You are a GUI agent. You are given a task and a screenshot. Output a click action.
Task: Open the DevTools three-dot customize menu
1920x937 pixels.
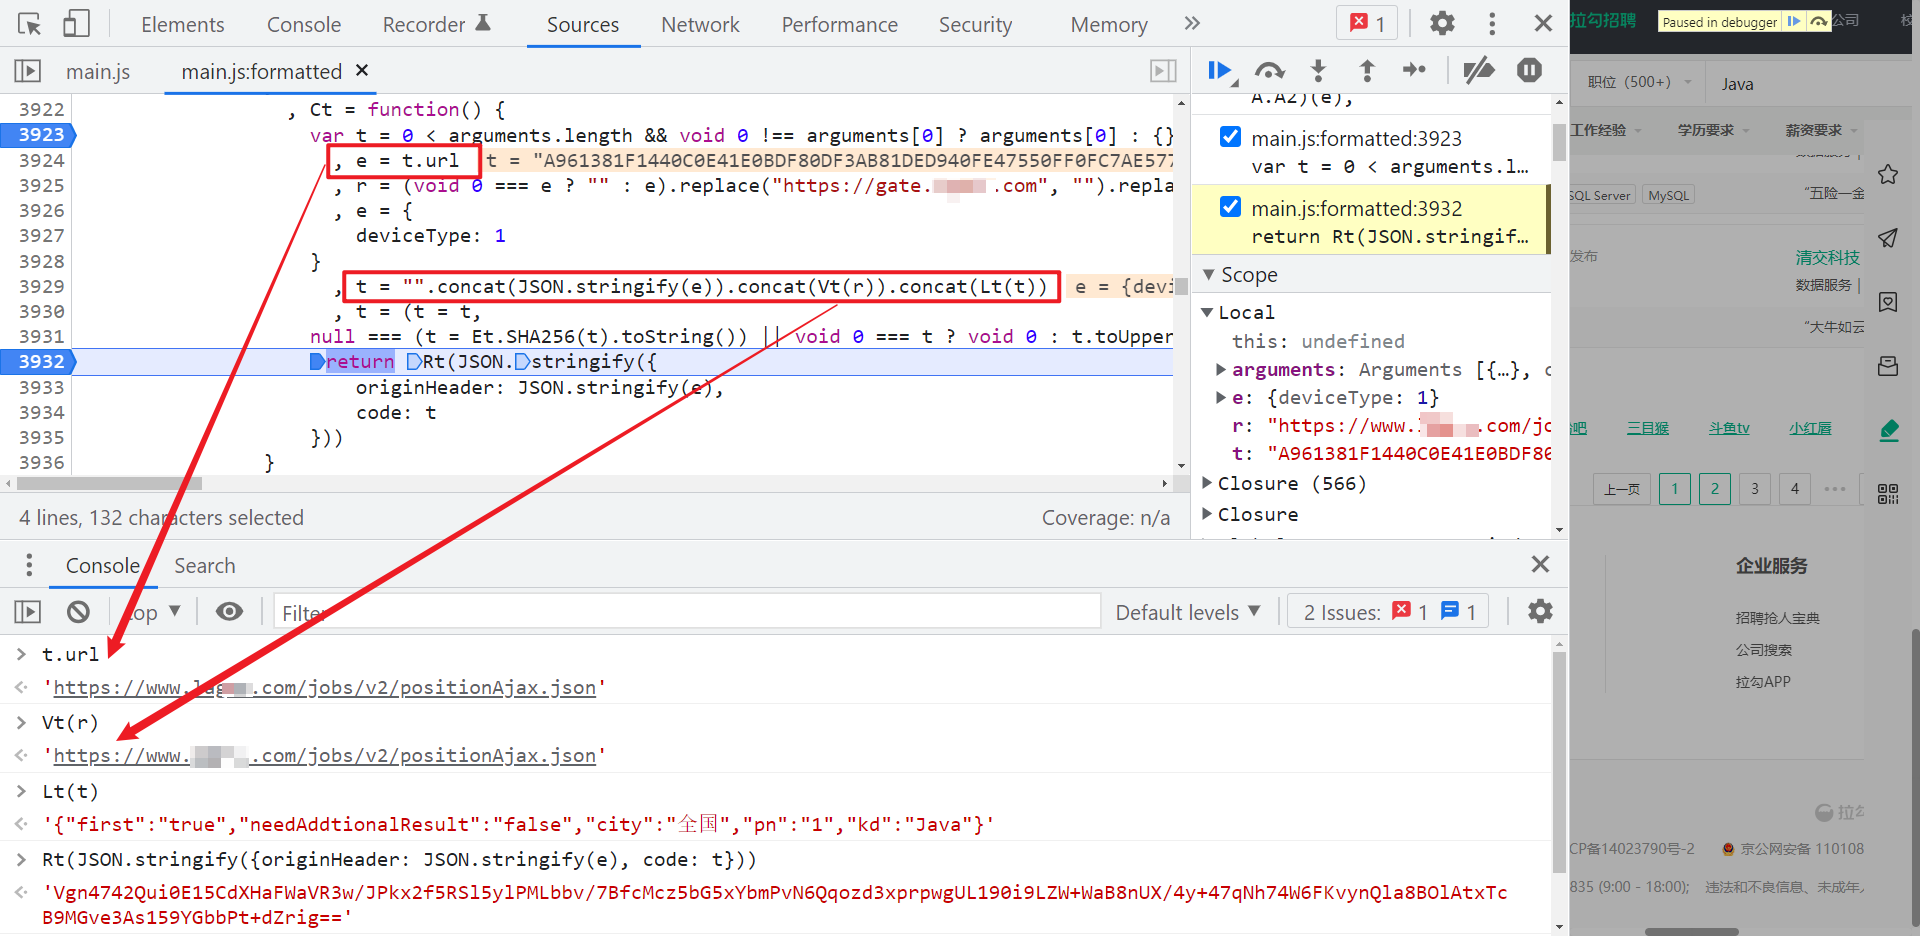coord(1492,23)
